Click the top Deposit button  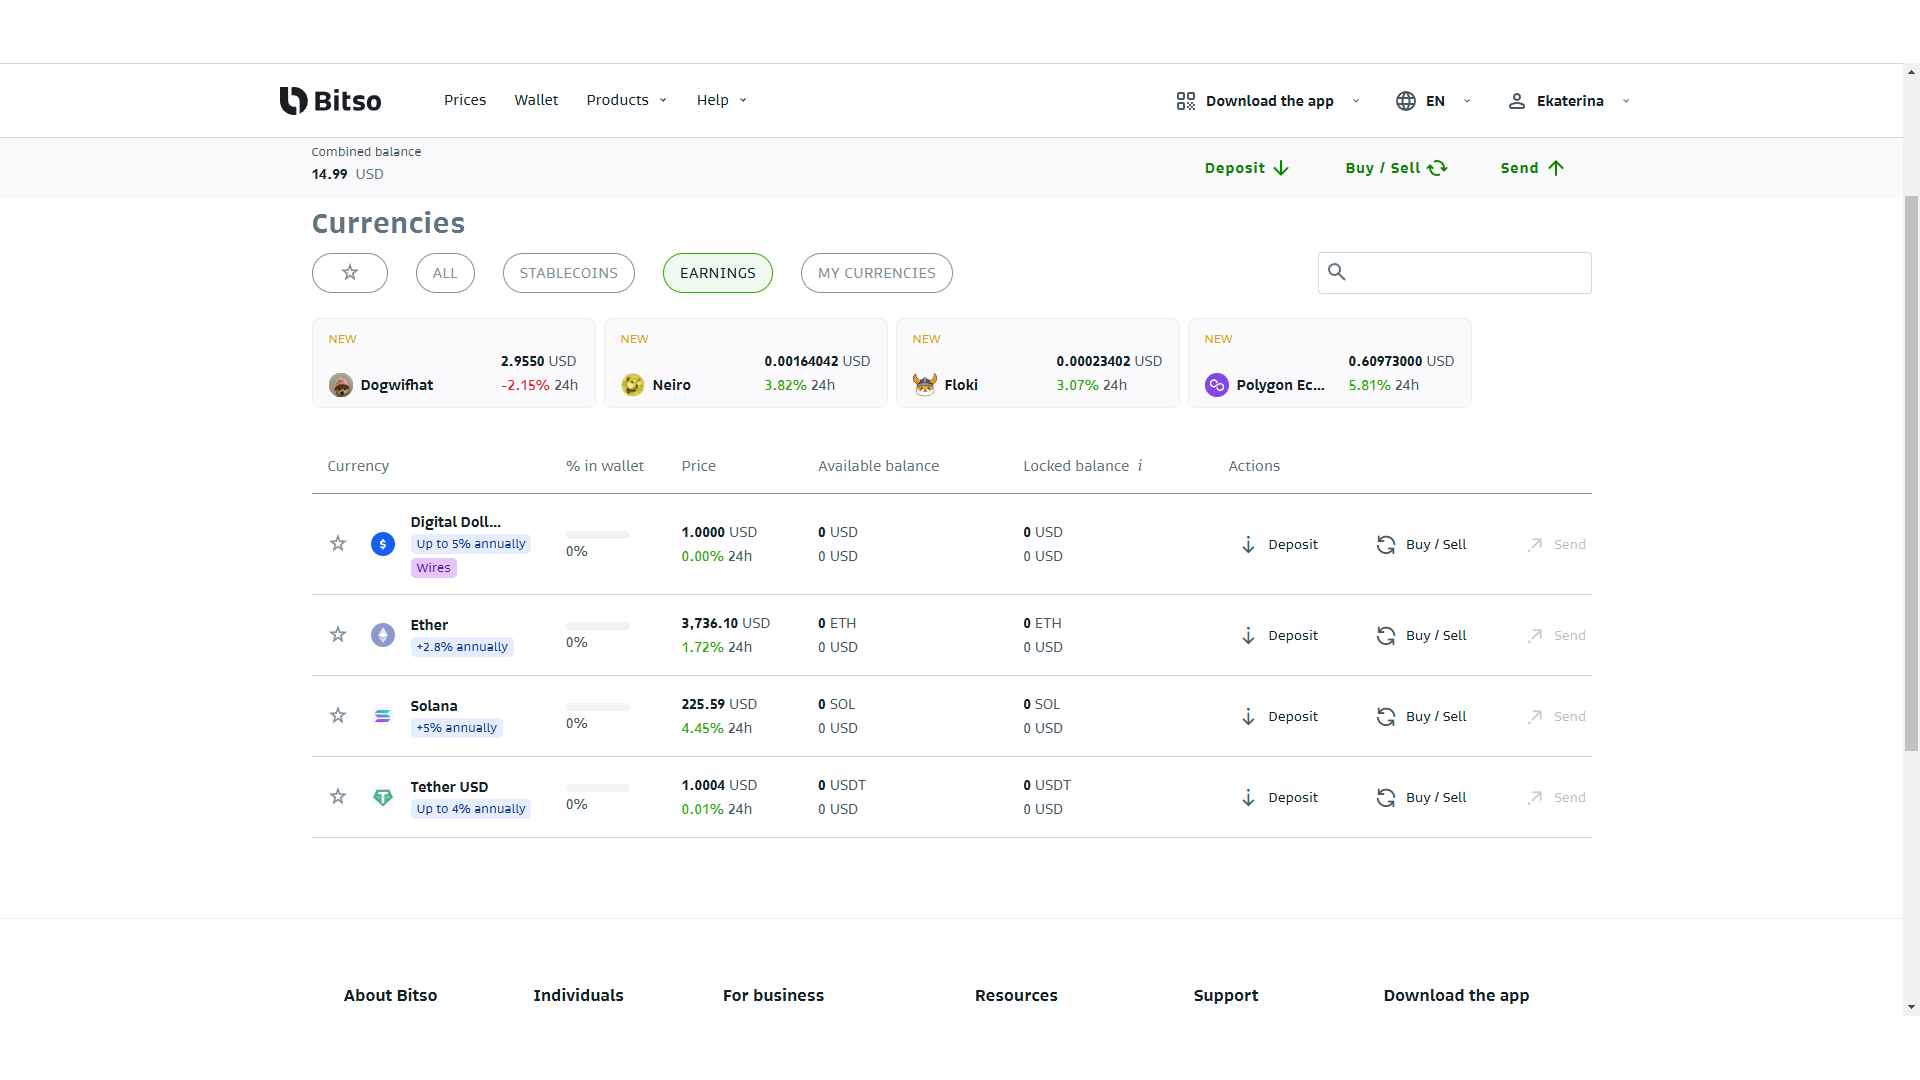tap(1247, 168)
